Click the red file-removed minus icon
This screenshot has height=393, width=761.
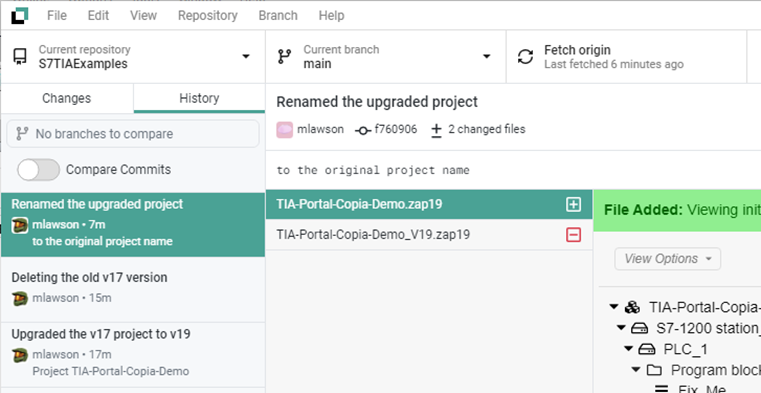point(573,235)
